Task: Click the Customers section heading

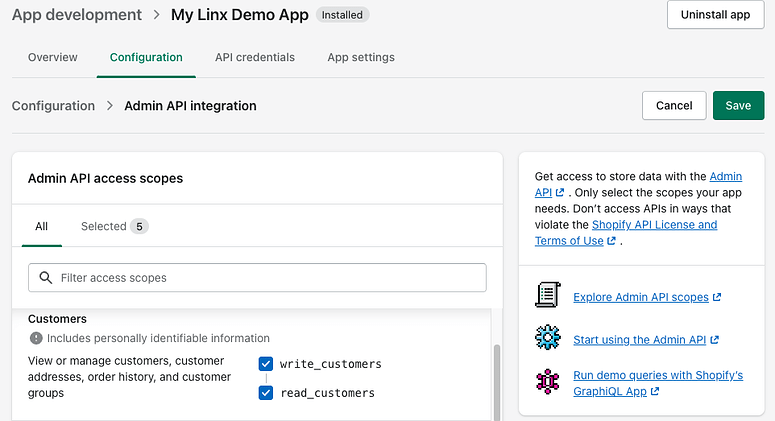Action: point(57,319)
